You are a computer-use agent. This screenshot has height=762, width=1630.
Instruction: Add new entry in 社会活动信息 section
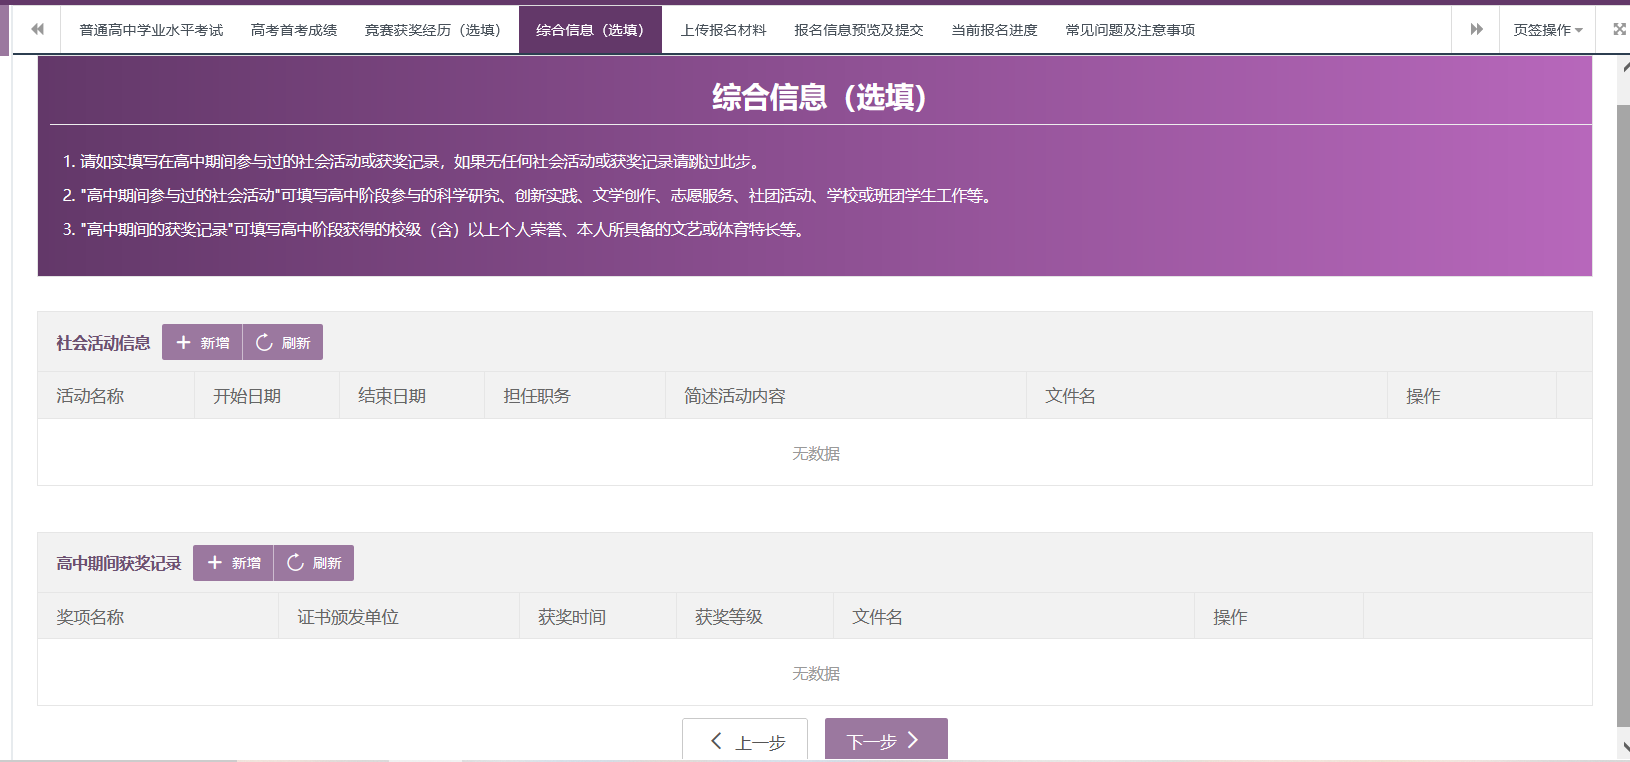point(202,342)
